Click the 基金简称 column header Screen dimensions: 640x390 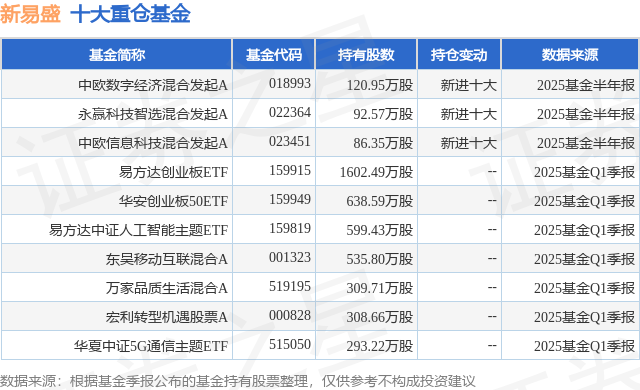click(x=117, y=55)
